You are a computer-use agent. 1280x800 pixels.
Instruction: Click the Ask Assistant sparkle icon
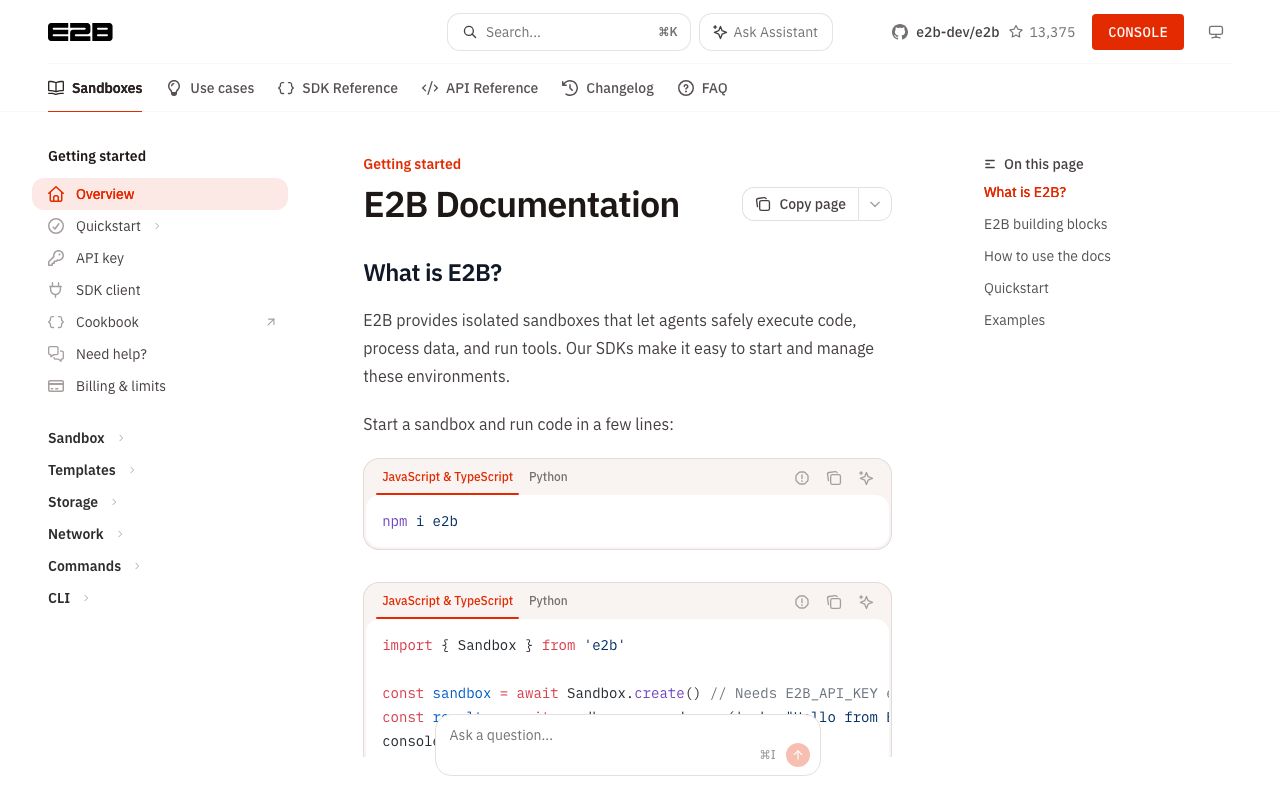(x=719, y=32)
